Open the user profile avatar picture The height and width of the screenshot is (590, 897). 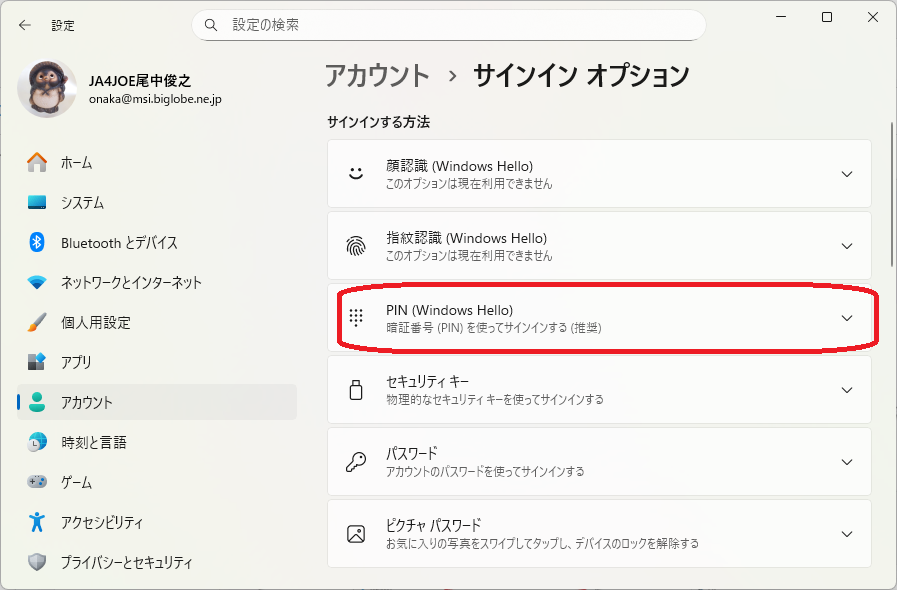[47, 89]
